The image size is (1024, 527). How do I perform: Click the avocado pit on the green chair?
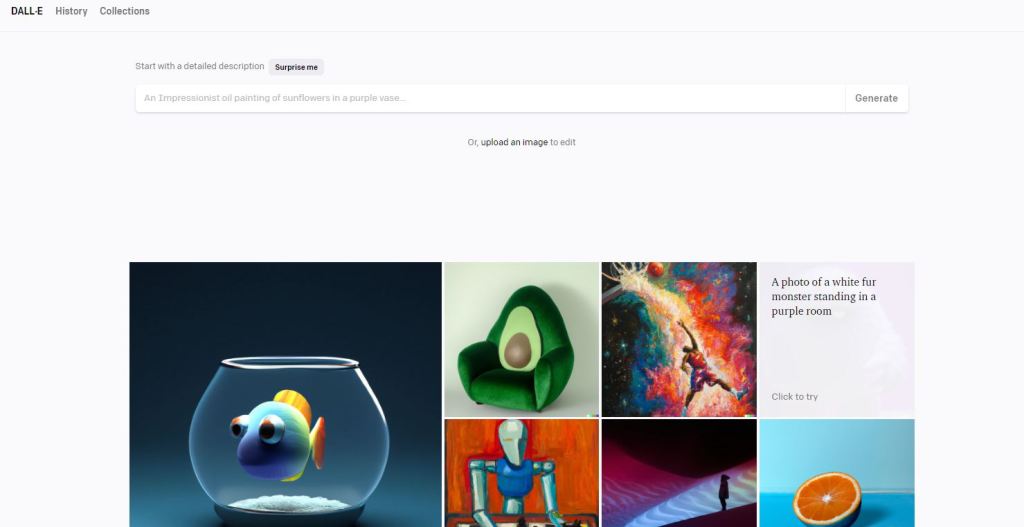517,349
